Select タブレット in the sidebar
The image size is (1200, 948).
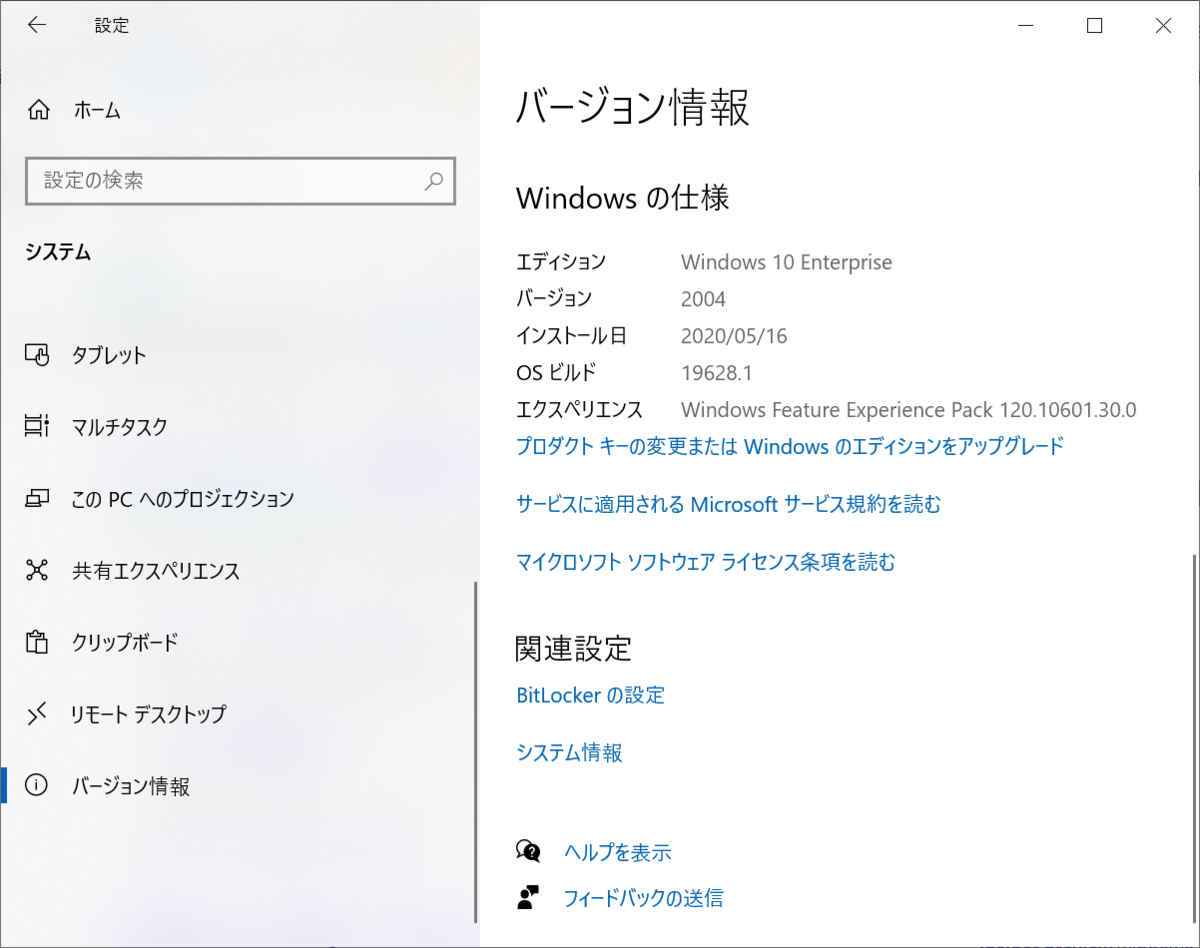238,355
